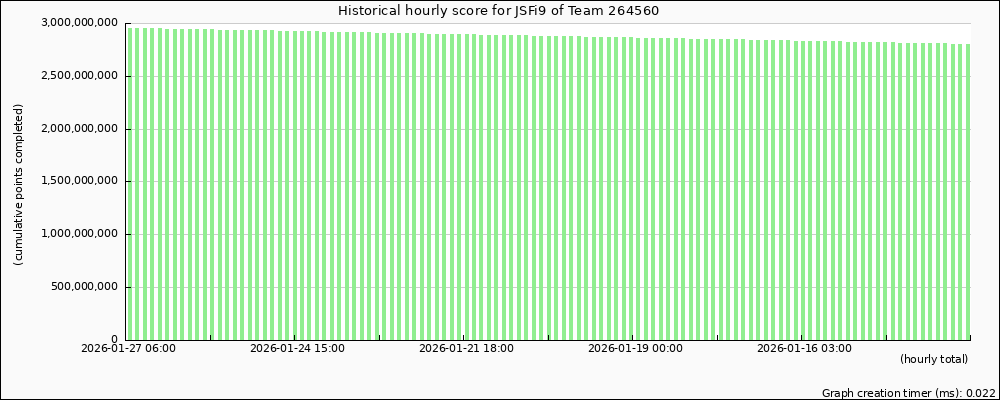1000x400 pixels.
Task: Select the 1,000,000,000 y-axis tick label
Action: (81, 235)
